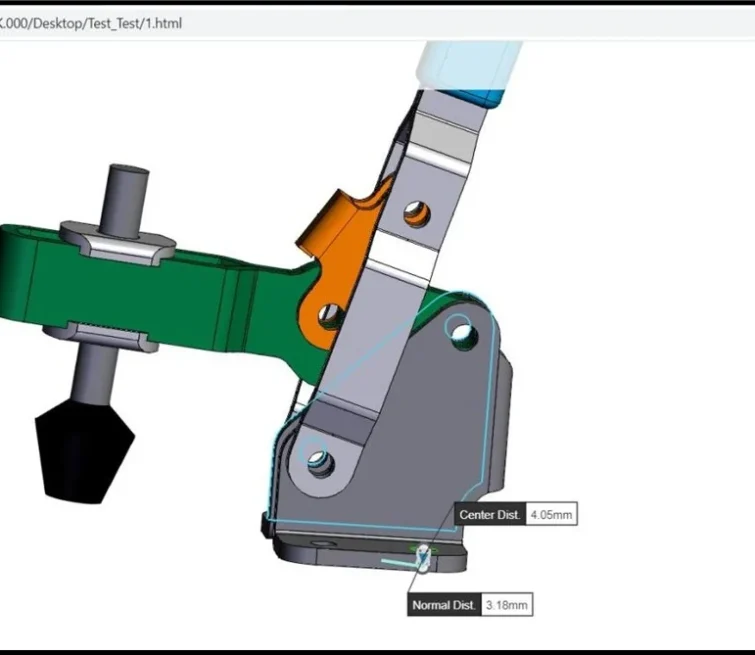The width and height of the screenshot is (755, 655).
Task: Select the light blue handle grip
Action: click(469, 70)
